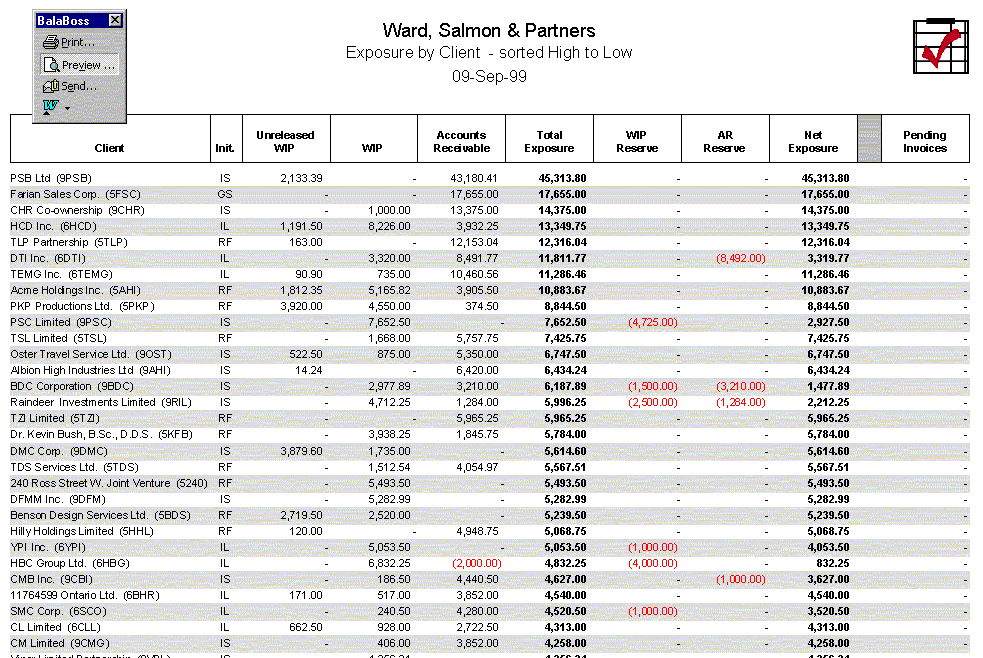
Task: Click the Pending Invoices column header
Action: point(925,141)
